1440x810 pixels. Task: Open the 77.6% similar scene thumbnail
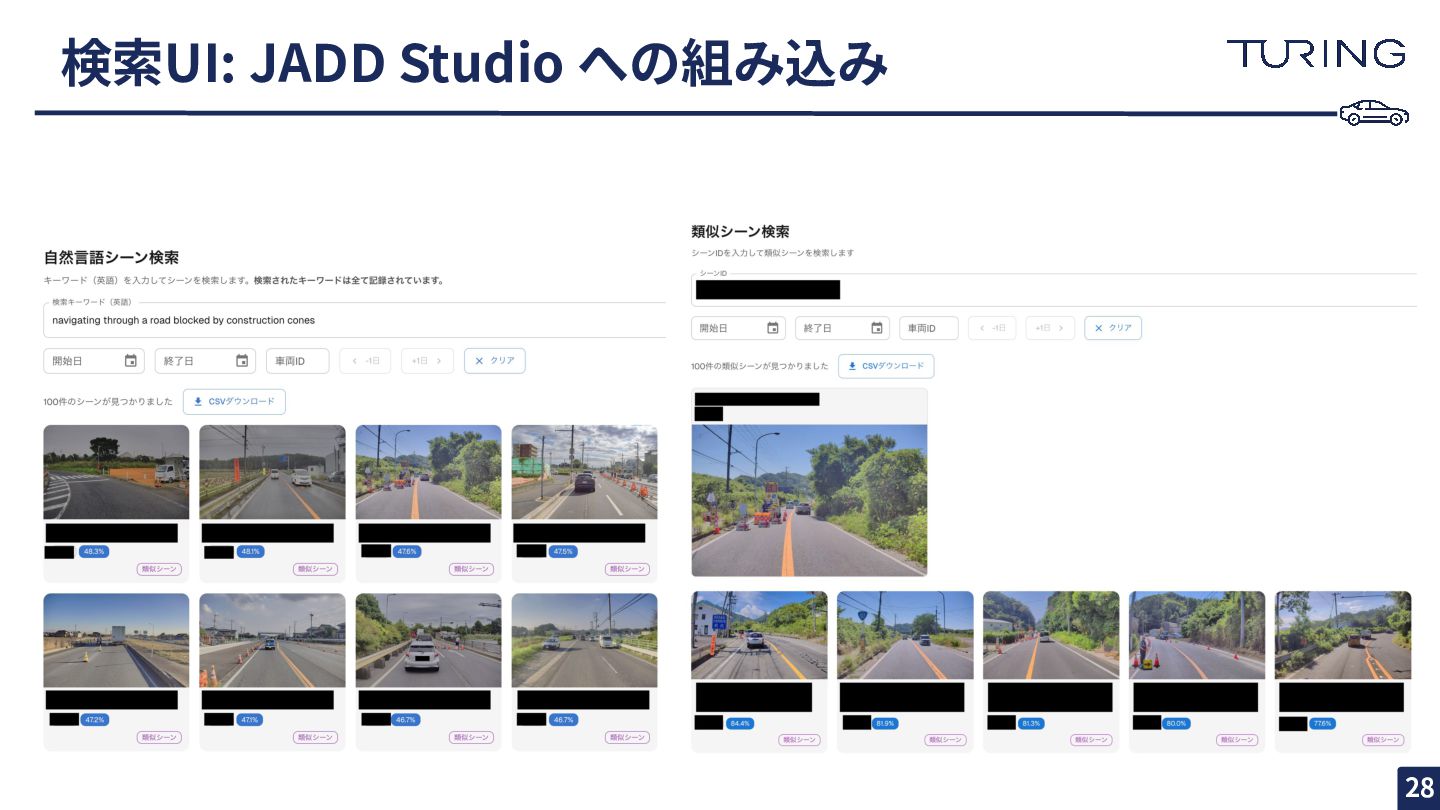[1343, 635]
